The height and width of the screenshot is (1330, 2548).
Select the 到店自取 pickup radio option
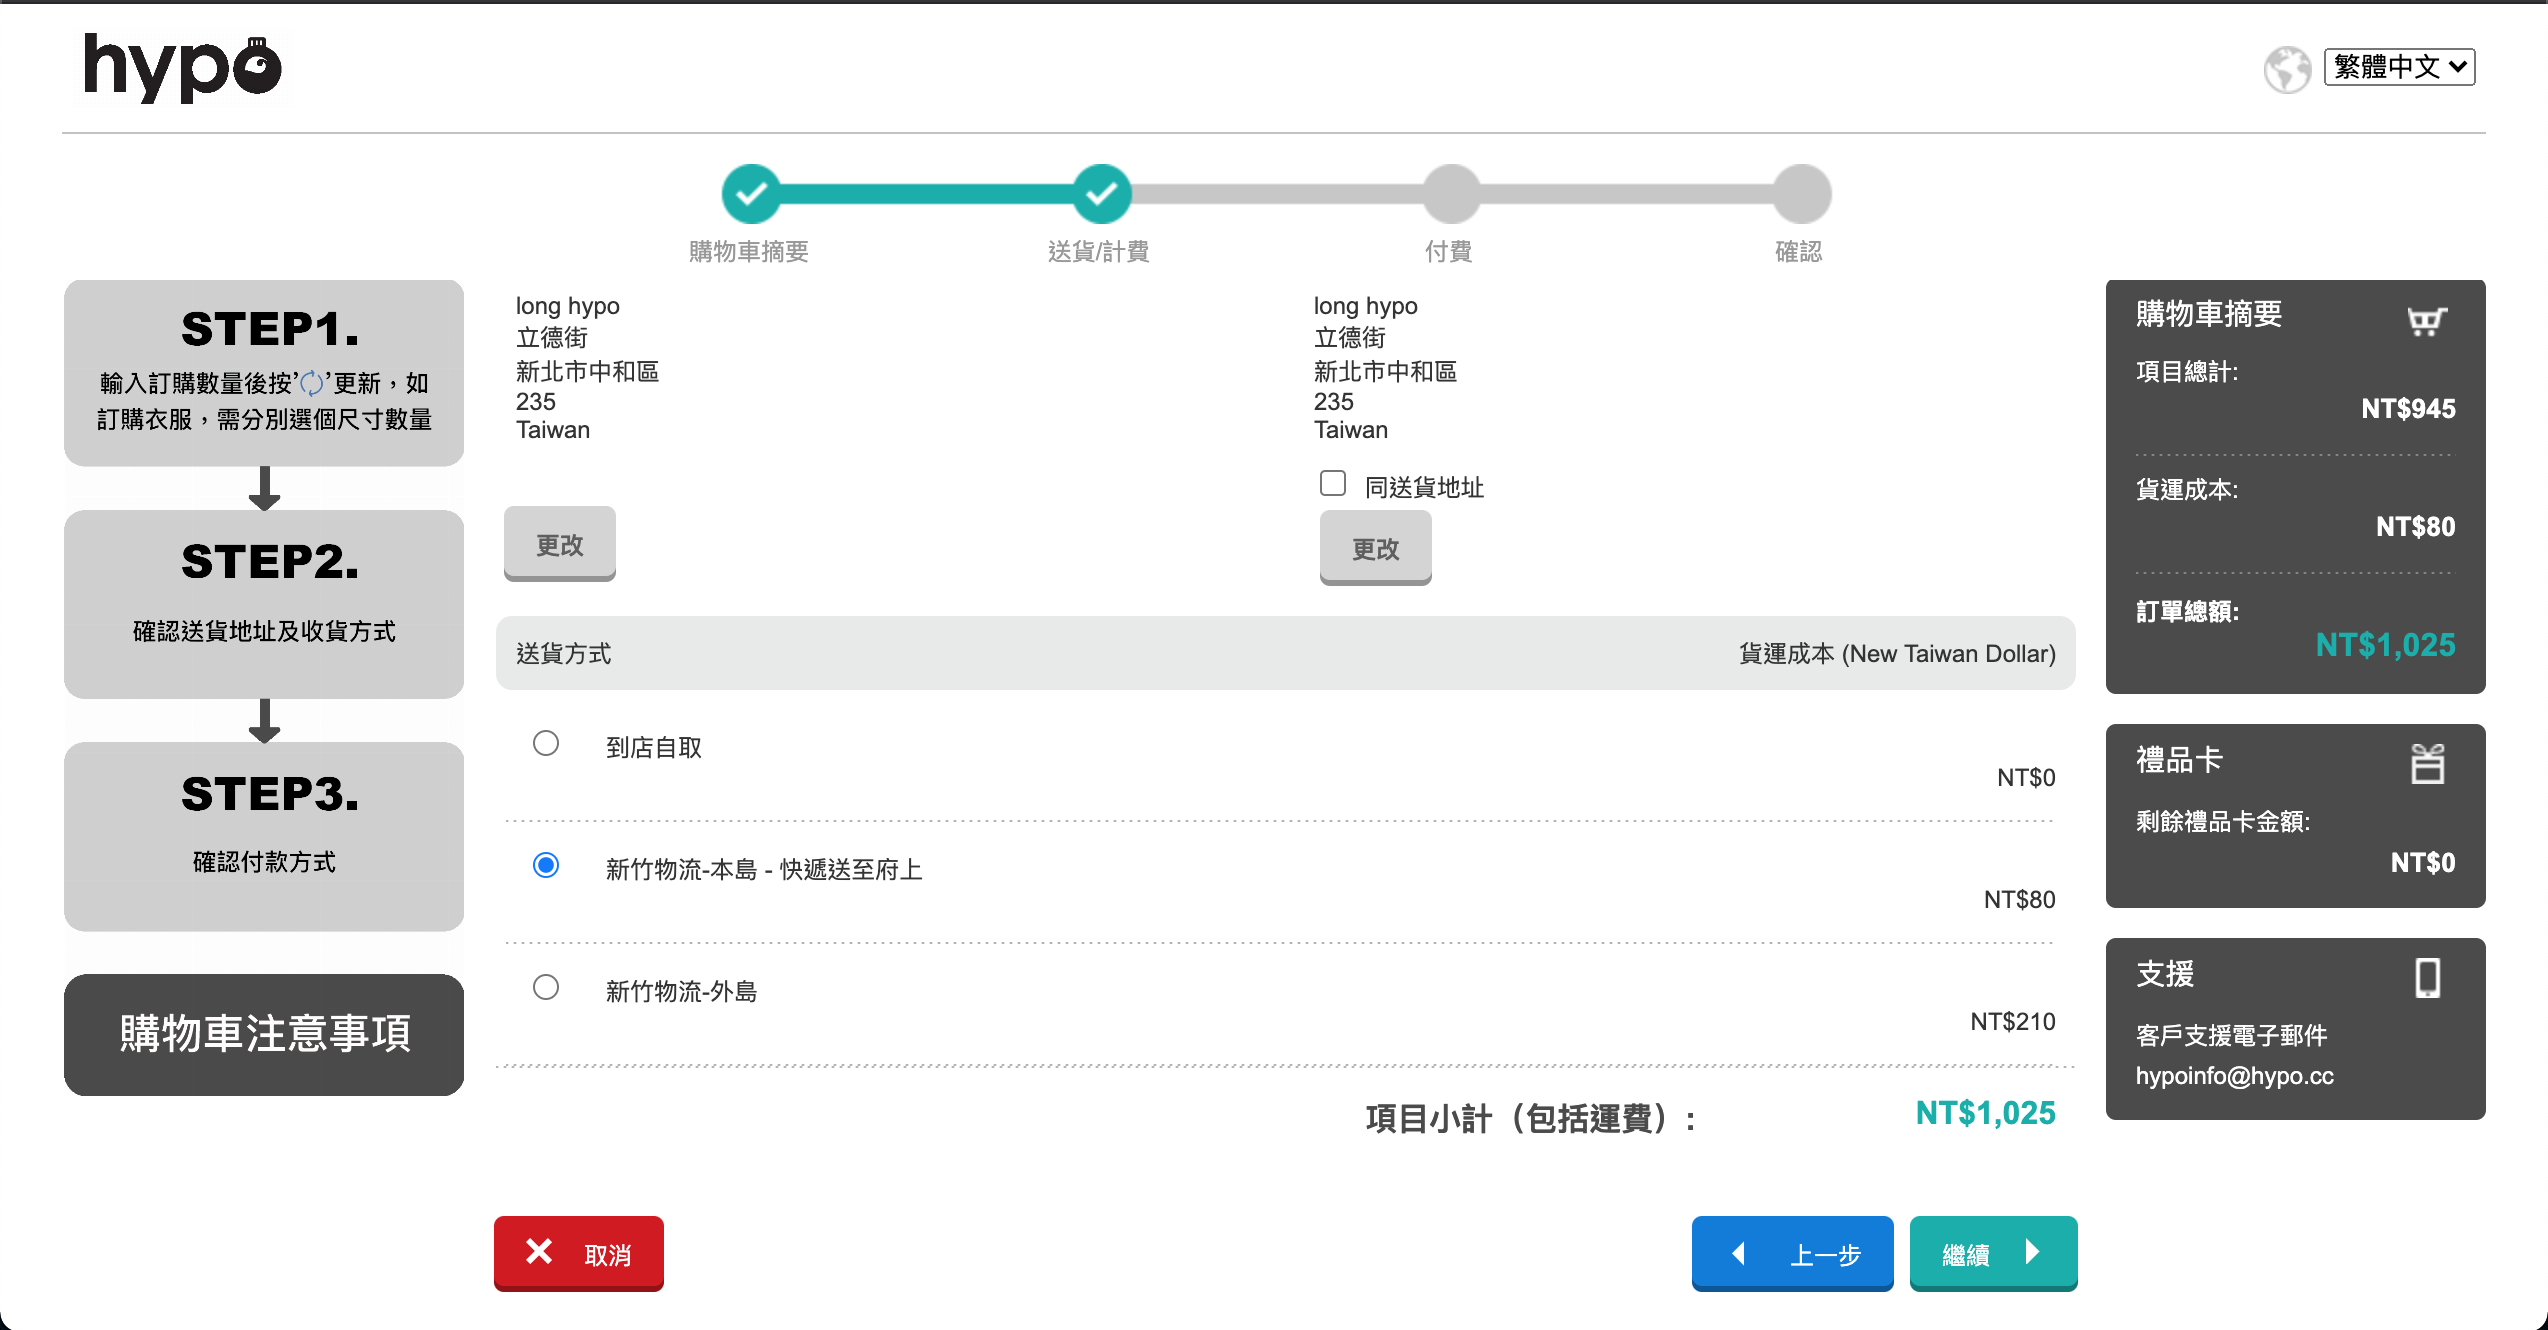[x=546, y=743]
